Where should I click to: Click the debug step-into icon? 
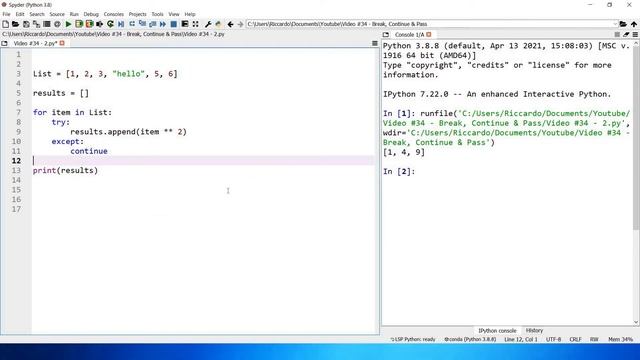click(x=142, y=24)
